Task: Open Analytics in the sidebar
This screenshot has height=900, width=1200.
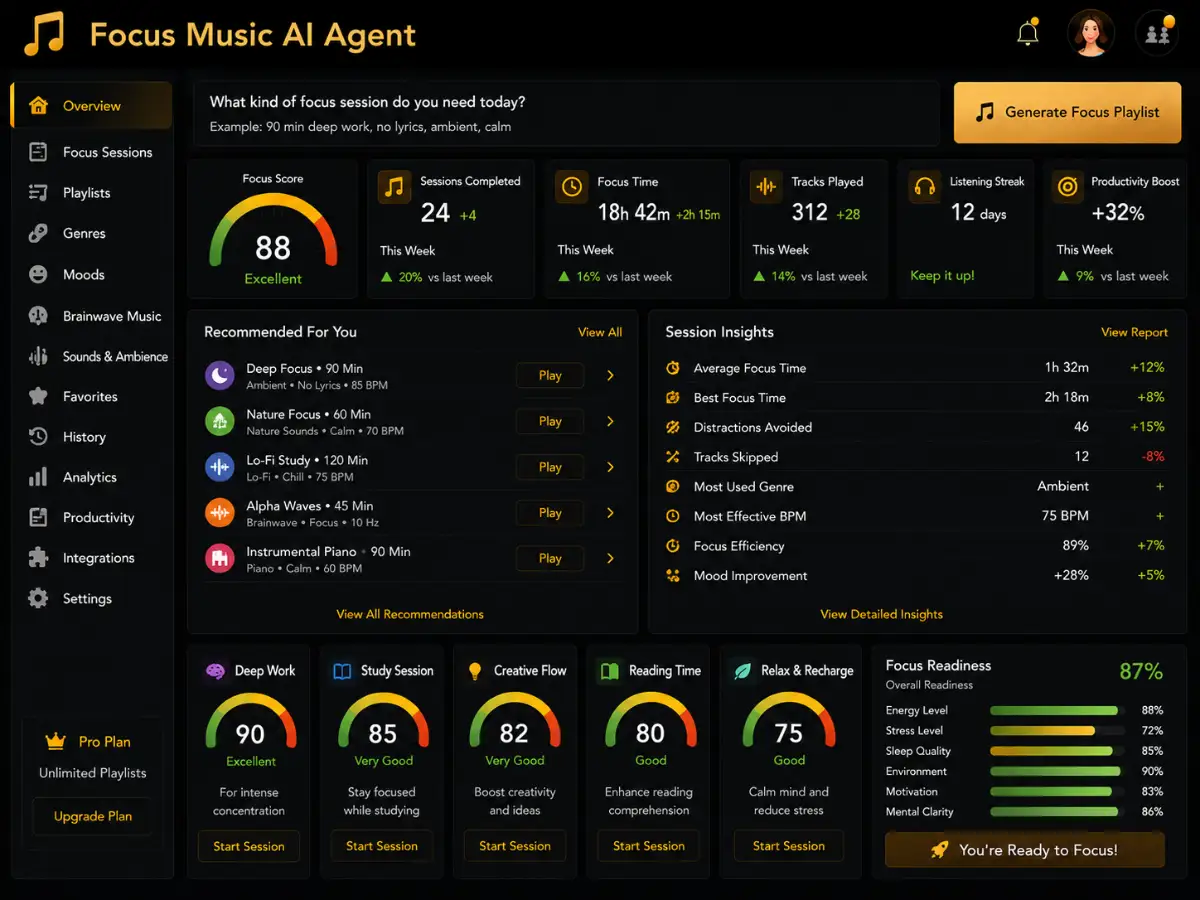Action: point(91,477)
